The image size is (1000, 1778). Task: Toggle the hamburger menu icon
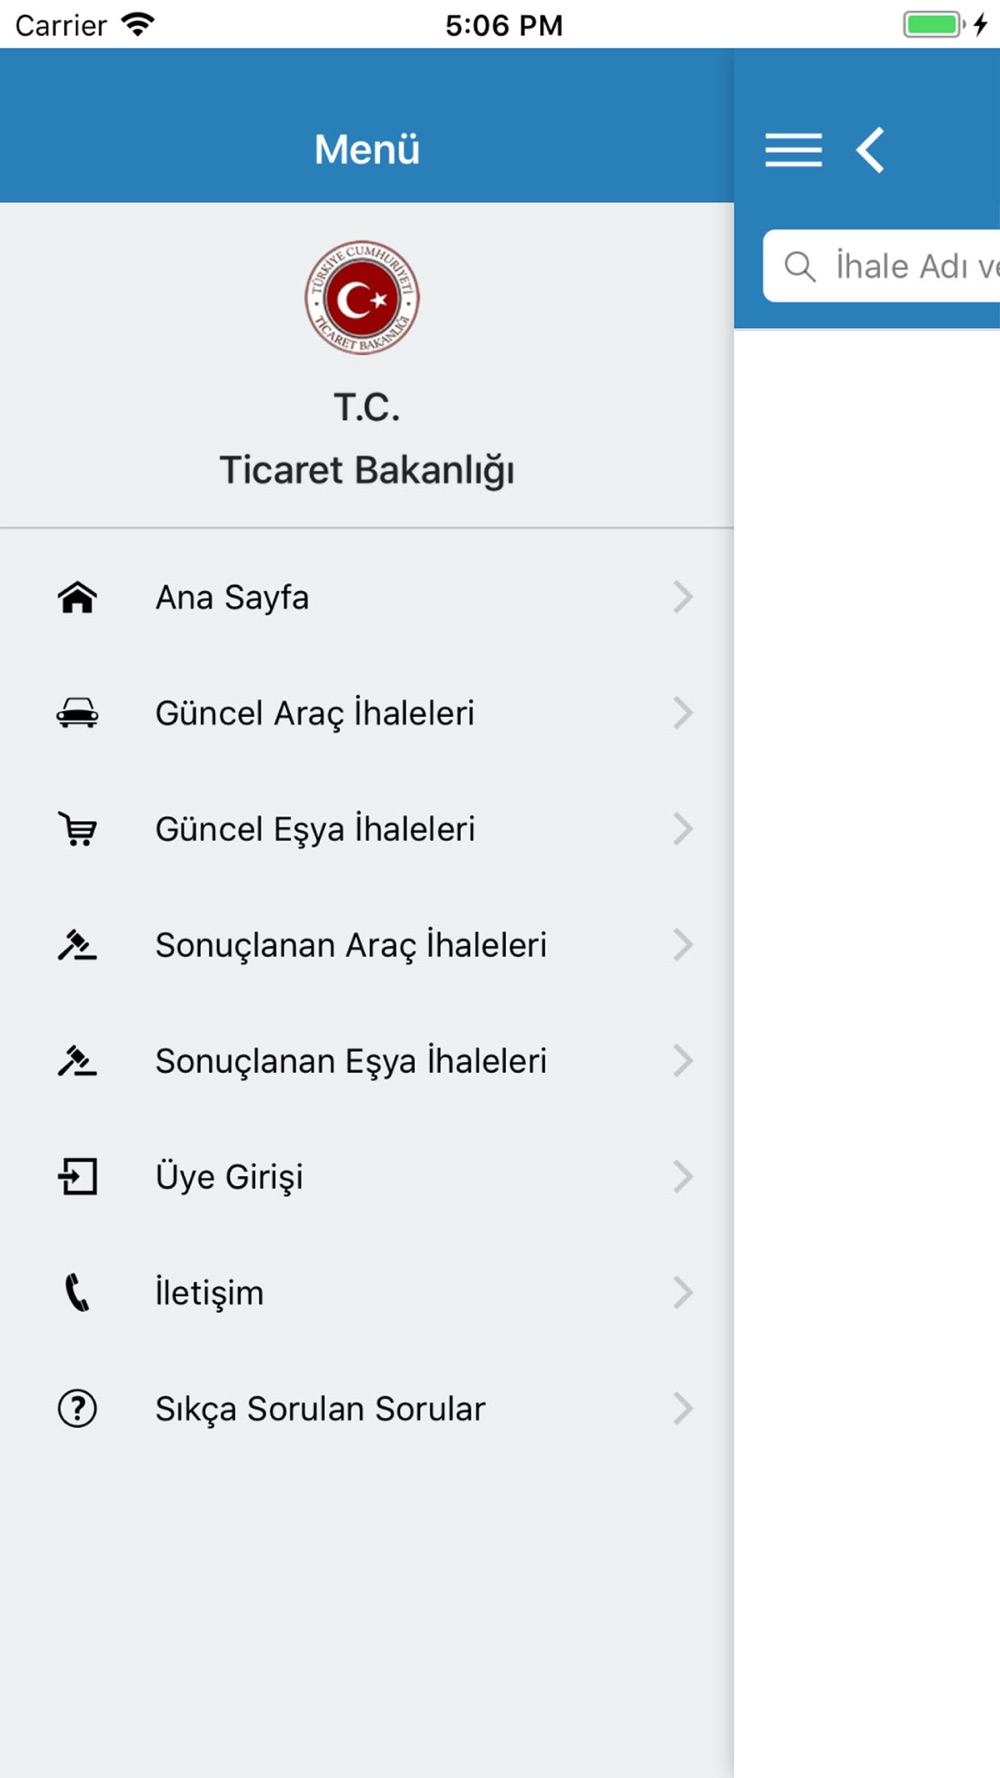[794, 150]
